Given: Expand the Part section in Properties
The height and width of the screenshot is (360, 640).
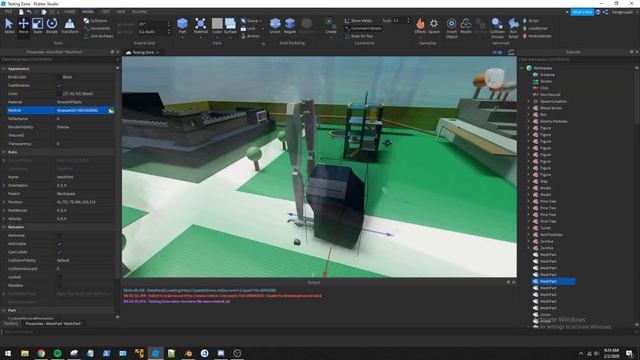Looking at the screenshot, I should tap(4, 310).
